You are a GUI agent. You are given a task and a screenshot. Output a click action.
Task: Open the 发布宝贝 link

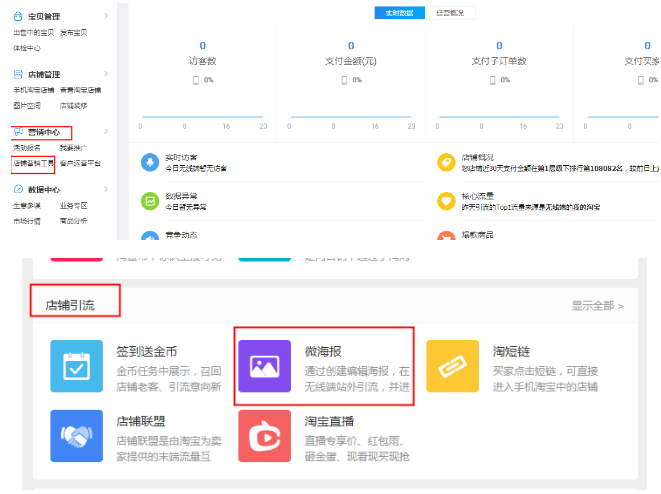(x=73, y=32)
